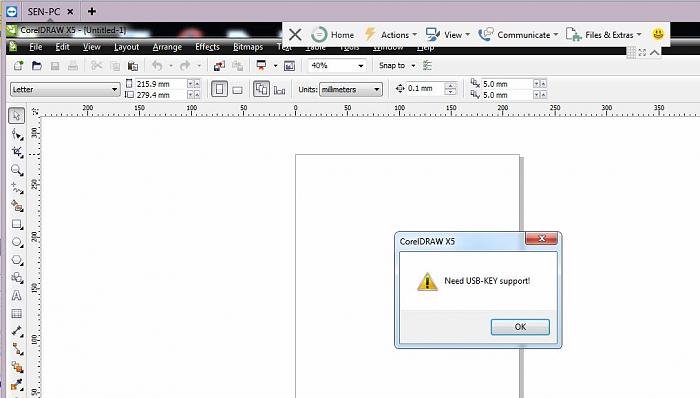Switch to the SEN-PC session tab
This screenshot has width=700, height=398.
click(44, 12)
